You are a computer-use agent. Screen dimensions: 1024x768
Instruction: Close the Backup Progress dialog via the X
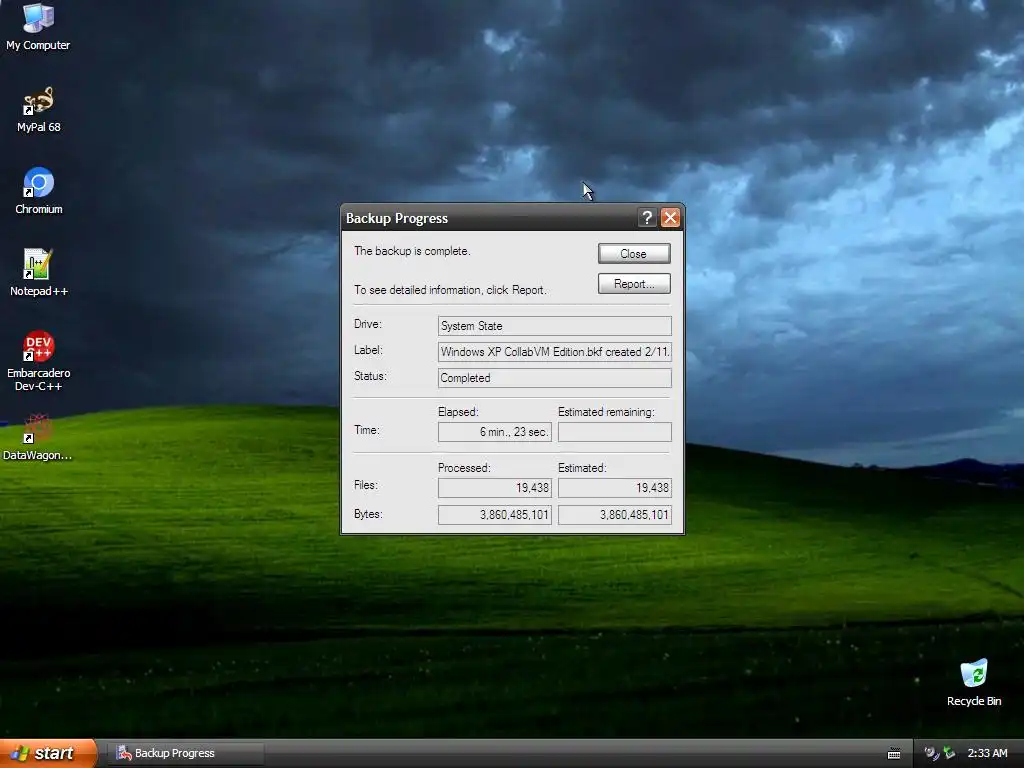pos(670,217)
